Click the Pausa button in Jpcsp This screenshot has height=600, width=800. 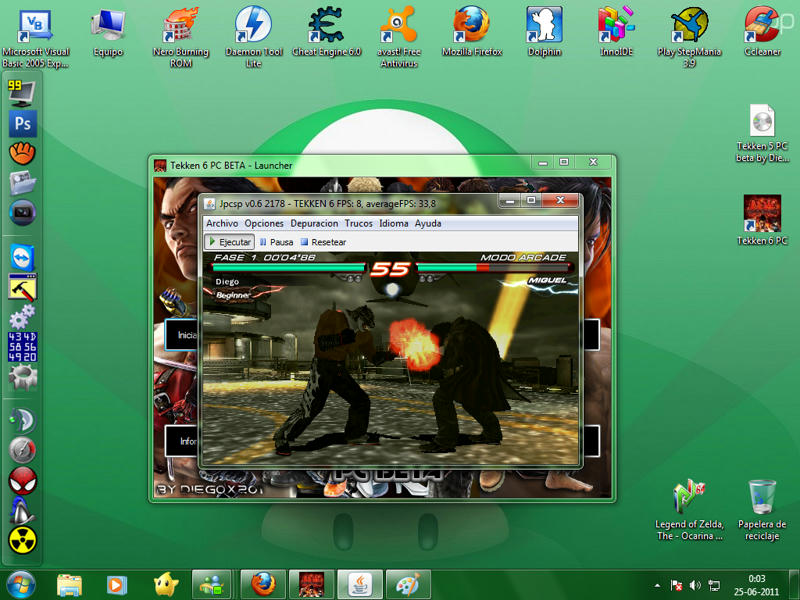coord(277,242)
